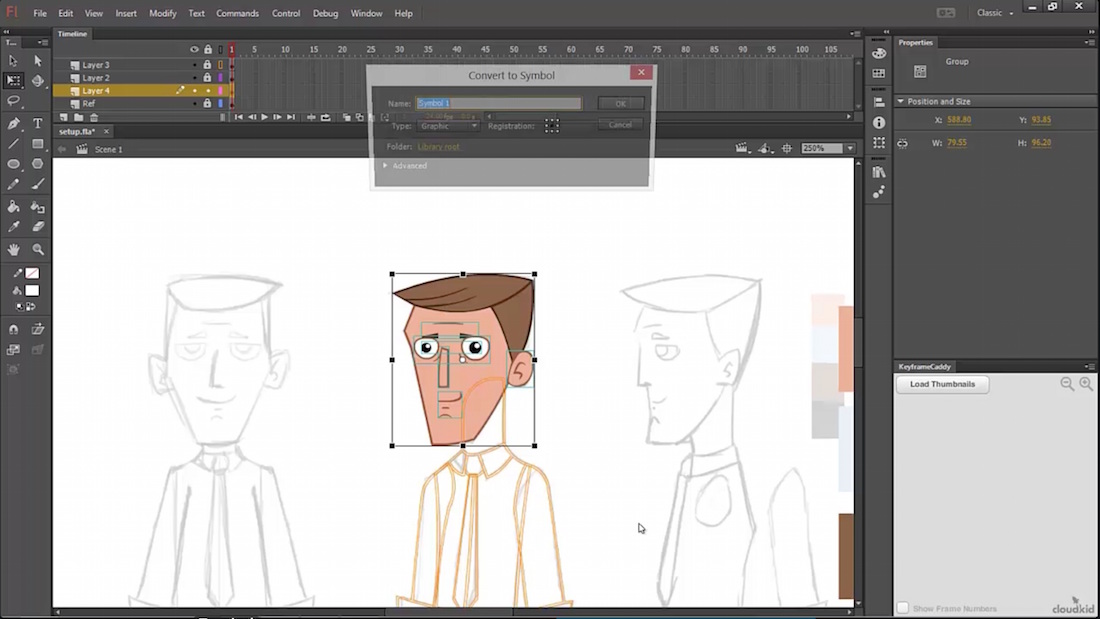Screen dimensions: 1100x619
Task: Choose the Paint Bucket tool
Action: (14, 206)
